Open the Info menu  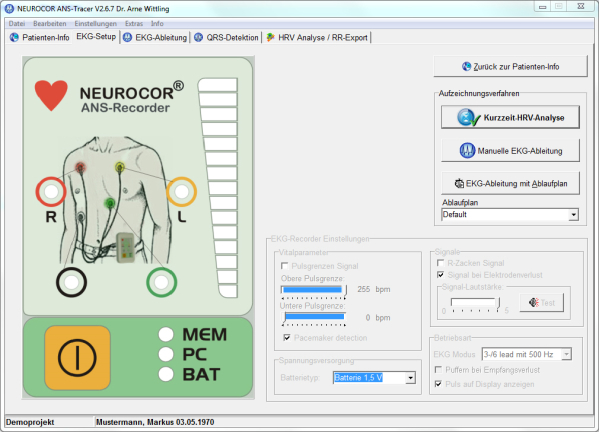pyautogui.click(x=157, y=24)
